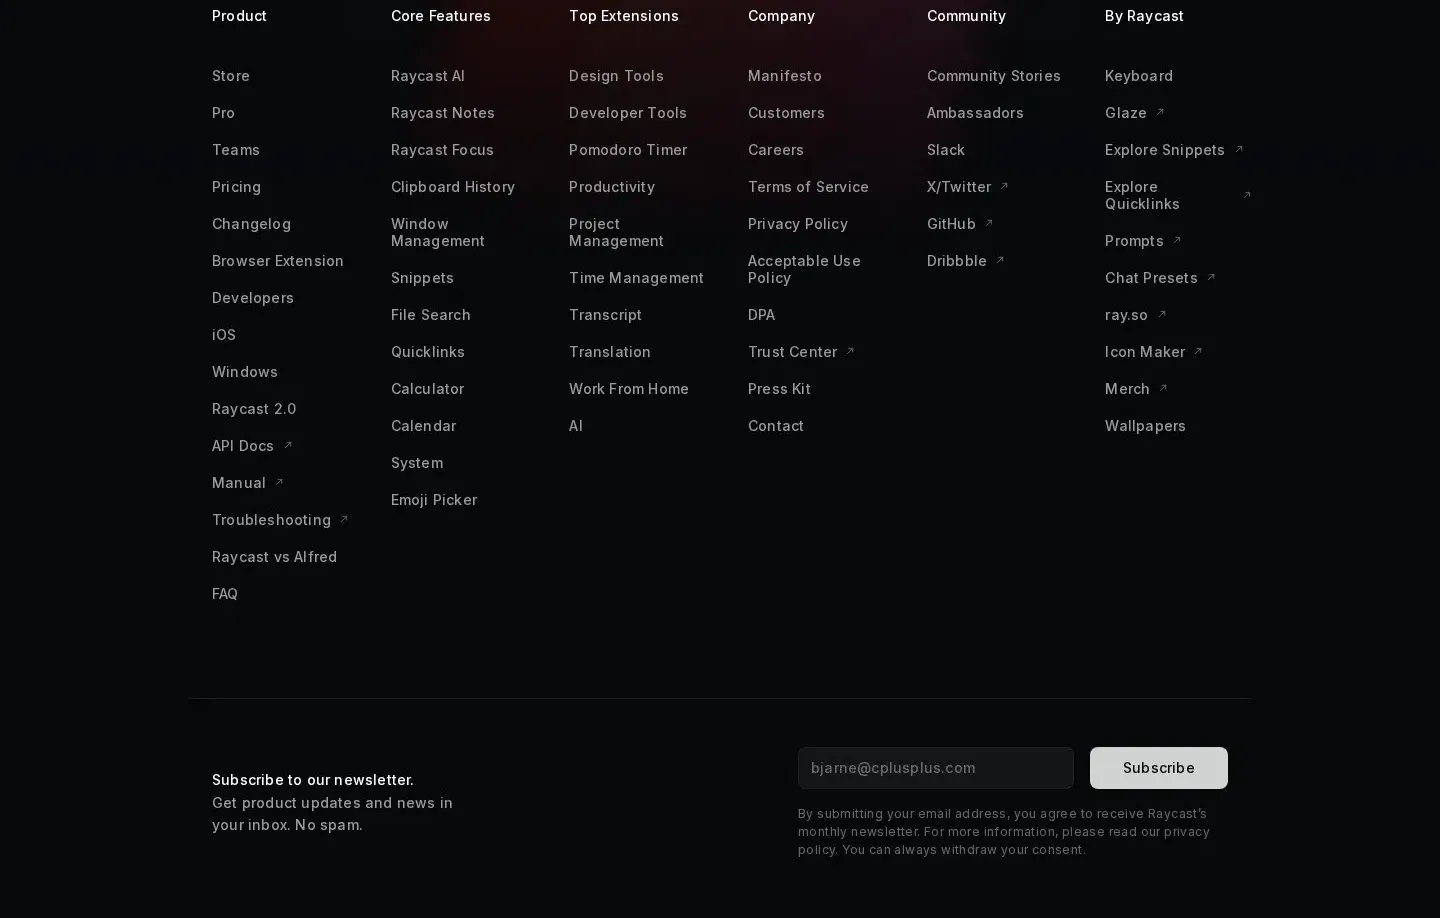Click the arrow icon beside Chat Presets
1440x918 pixels.
tap(1211, 278)
